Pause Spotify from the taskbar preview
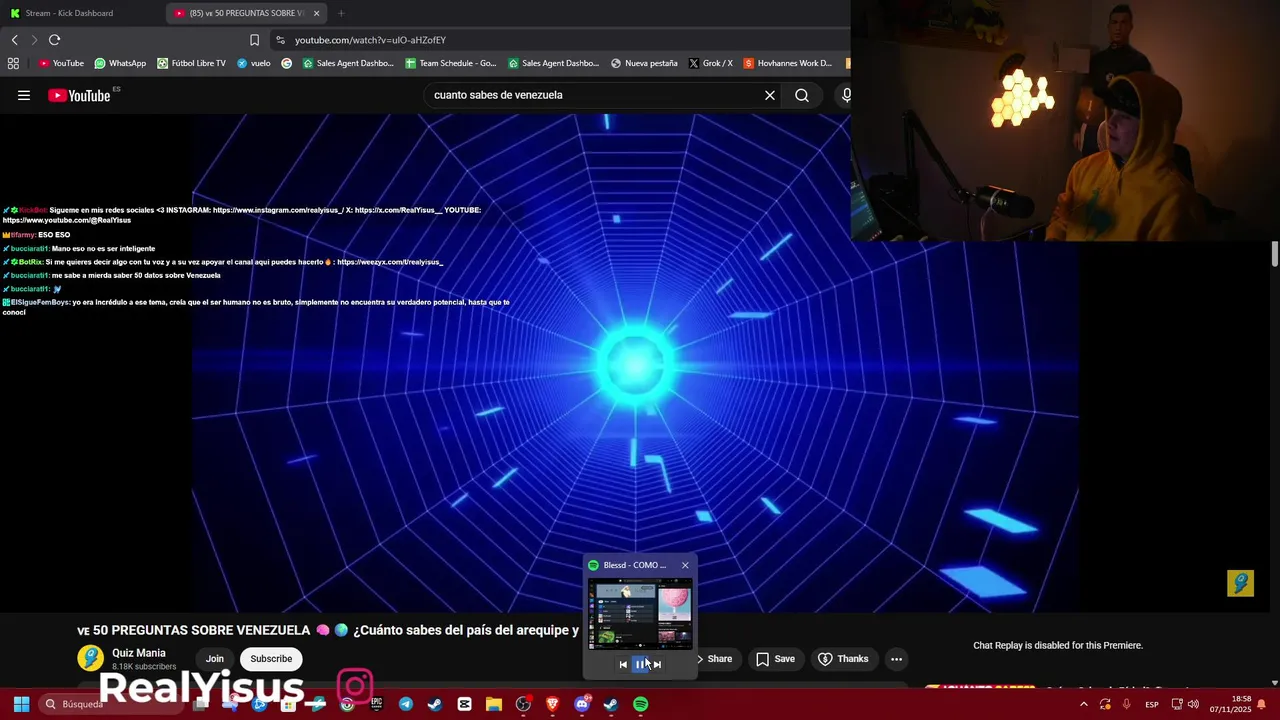 [x=640, y=664]
